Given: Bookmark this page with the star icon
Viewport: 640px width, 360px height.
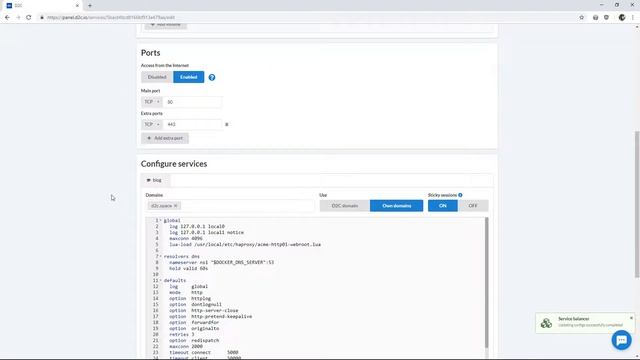Looking at the screenshot, I should 582,18.
